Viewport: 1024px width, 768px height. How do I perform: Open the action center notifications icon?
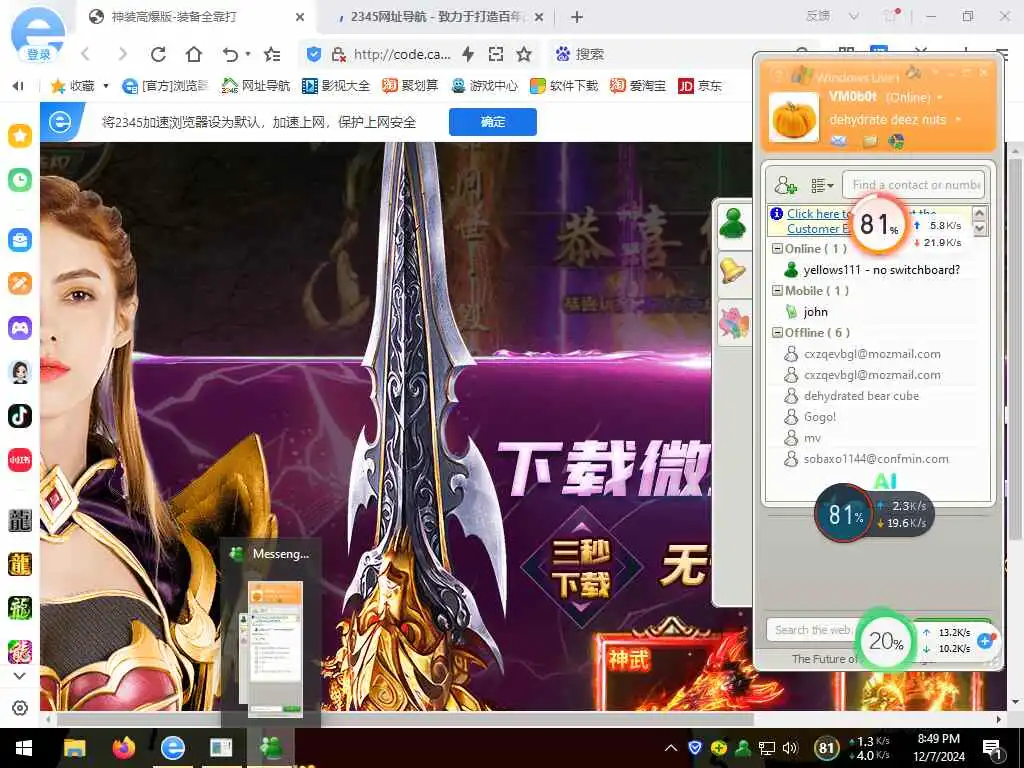(993, 748)
